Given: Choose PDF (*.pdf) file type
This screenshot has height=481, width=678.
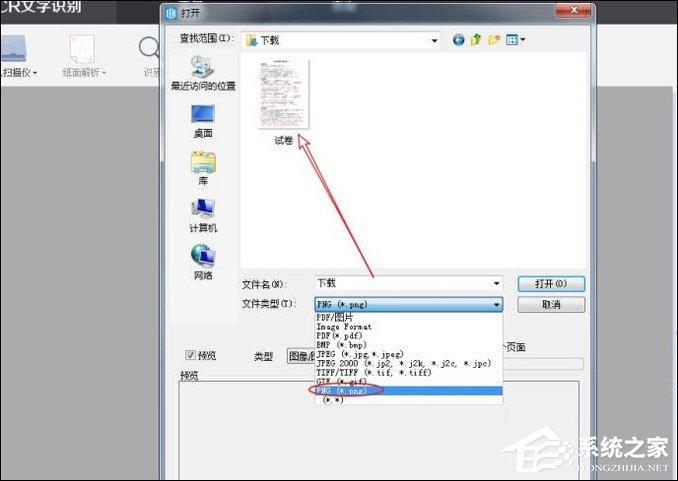Looking at the screenshot, I should [x=409, y=336].
